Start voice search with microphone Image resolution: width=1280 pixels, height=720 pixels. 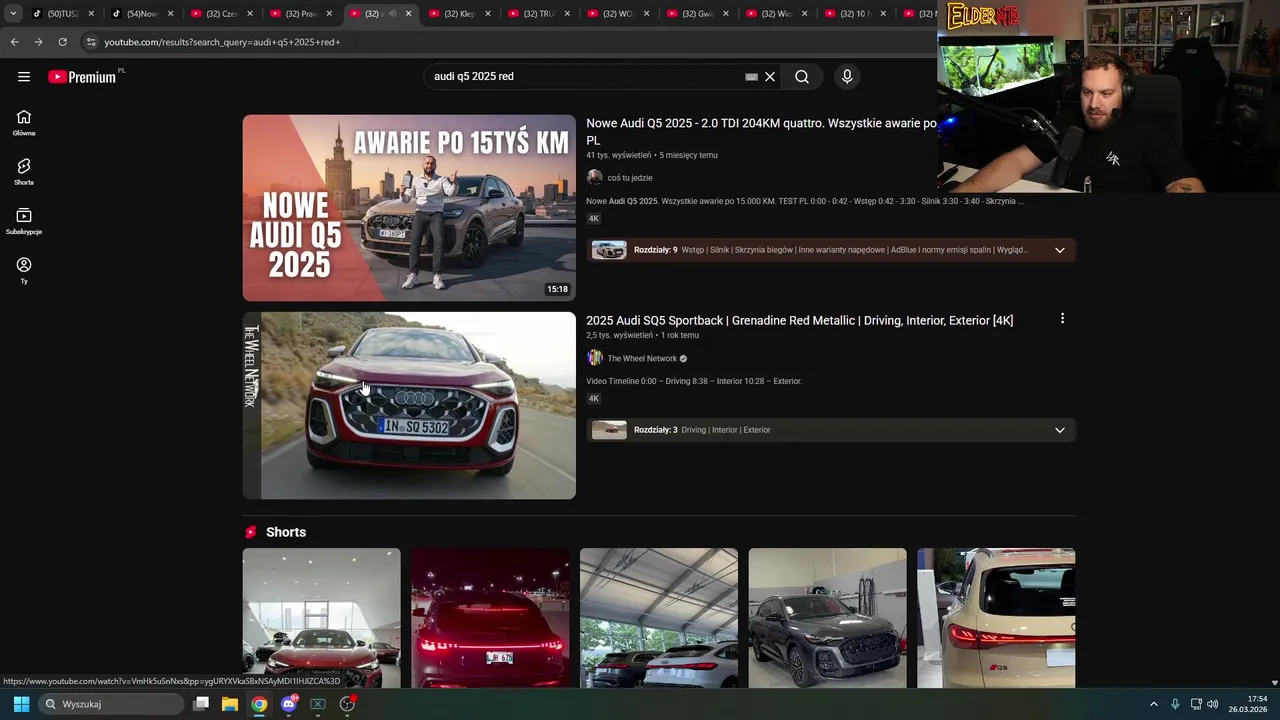pos(847,77)
